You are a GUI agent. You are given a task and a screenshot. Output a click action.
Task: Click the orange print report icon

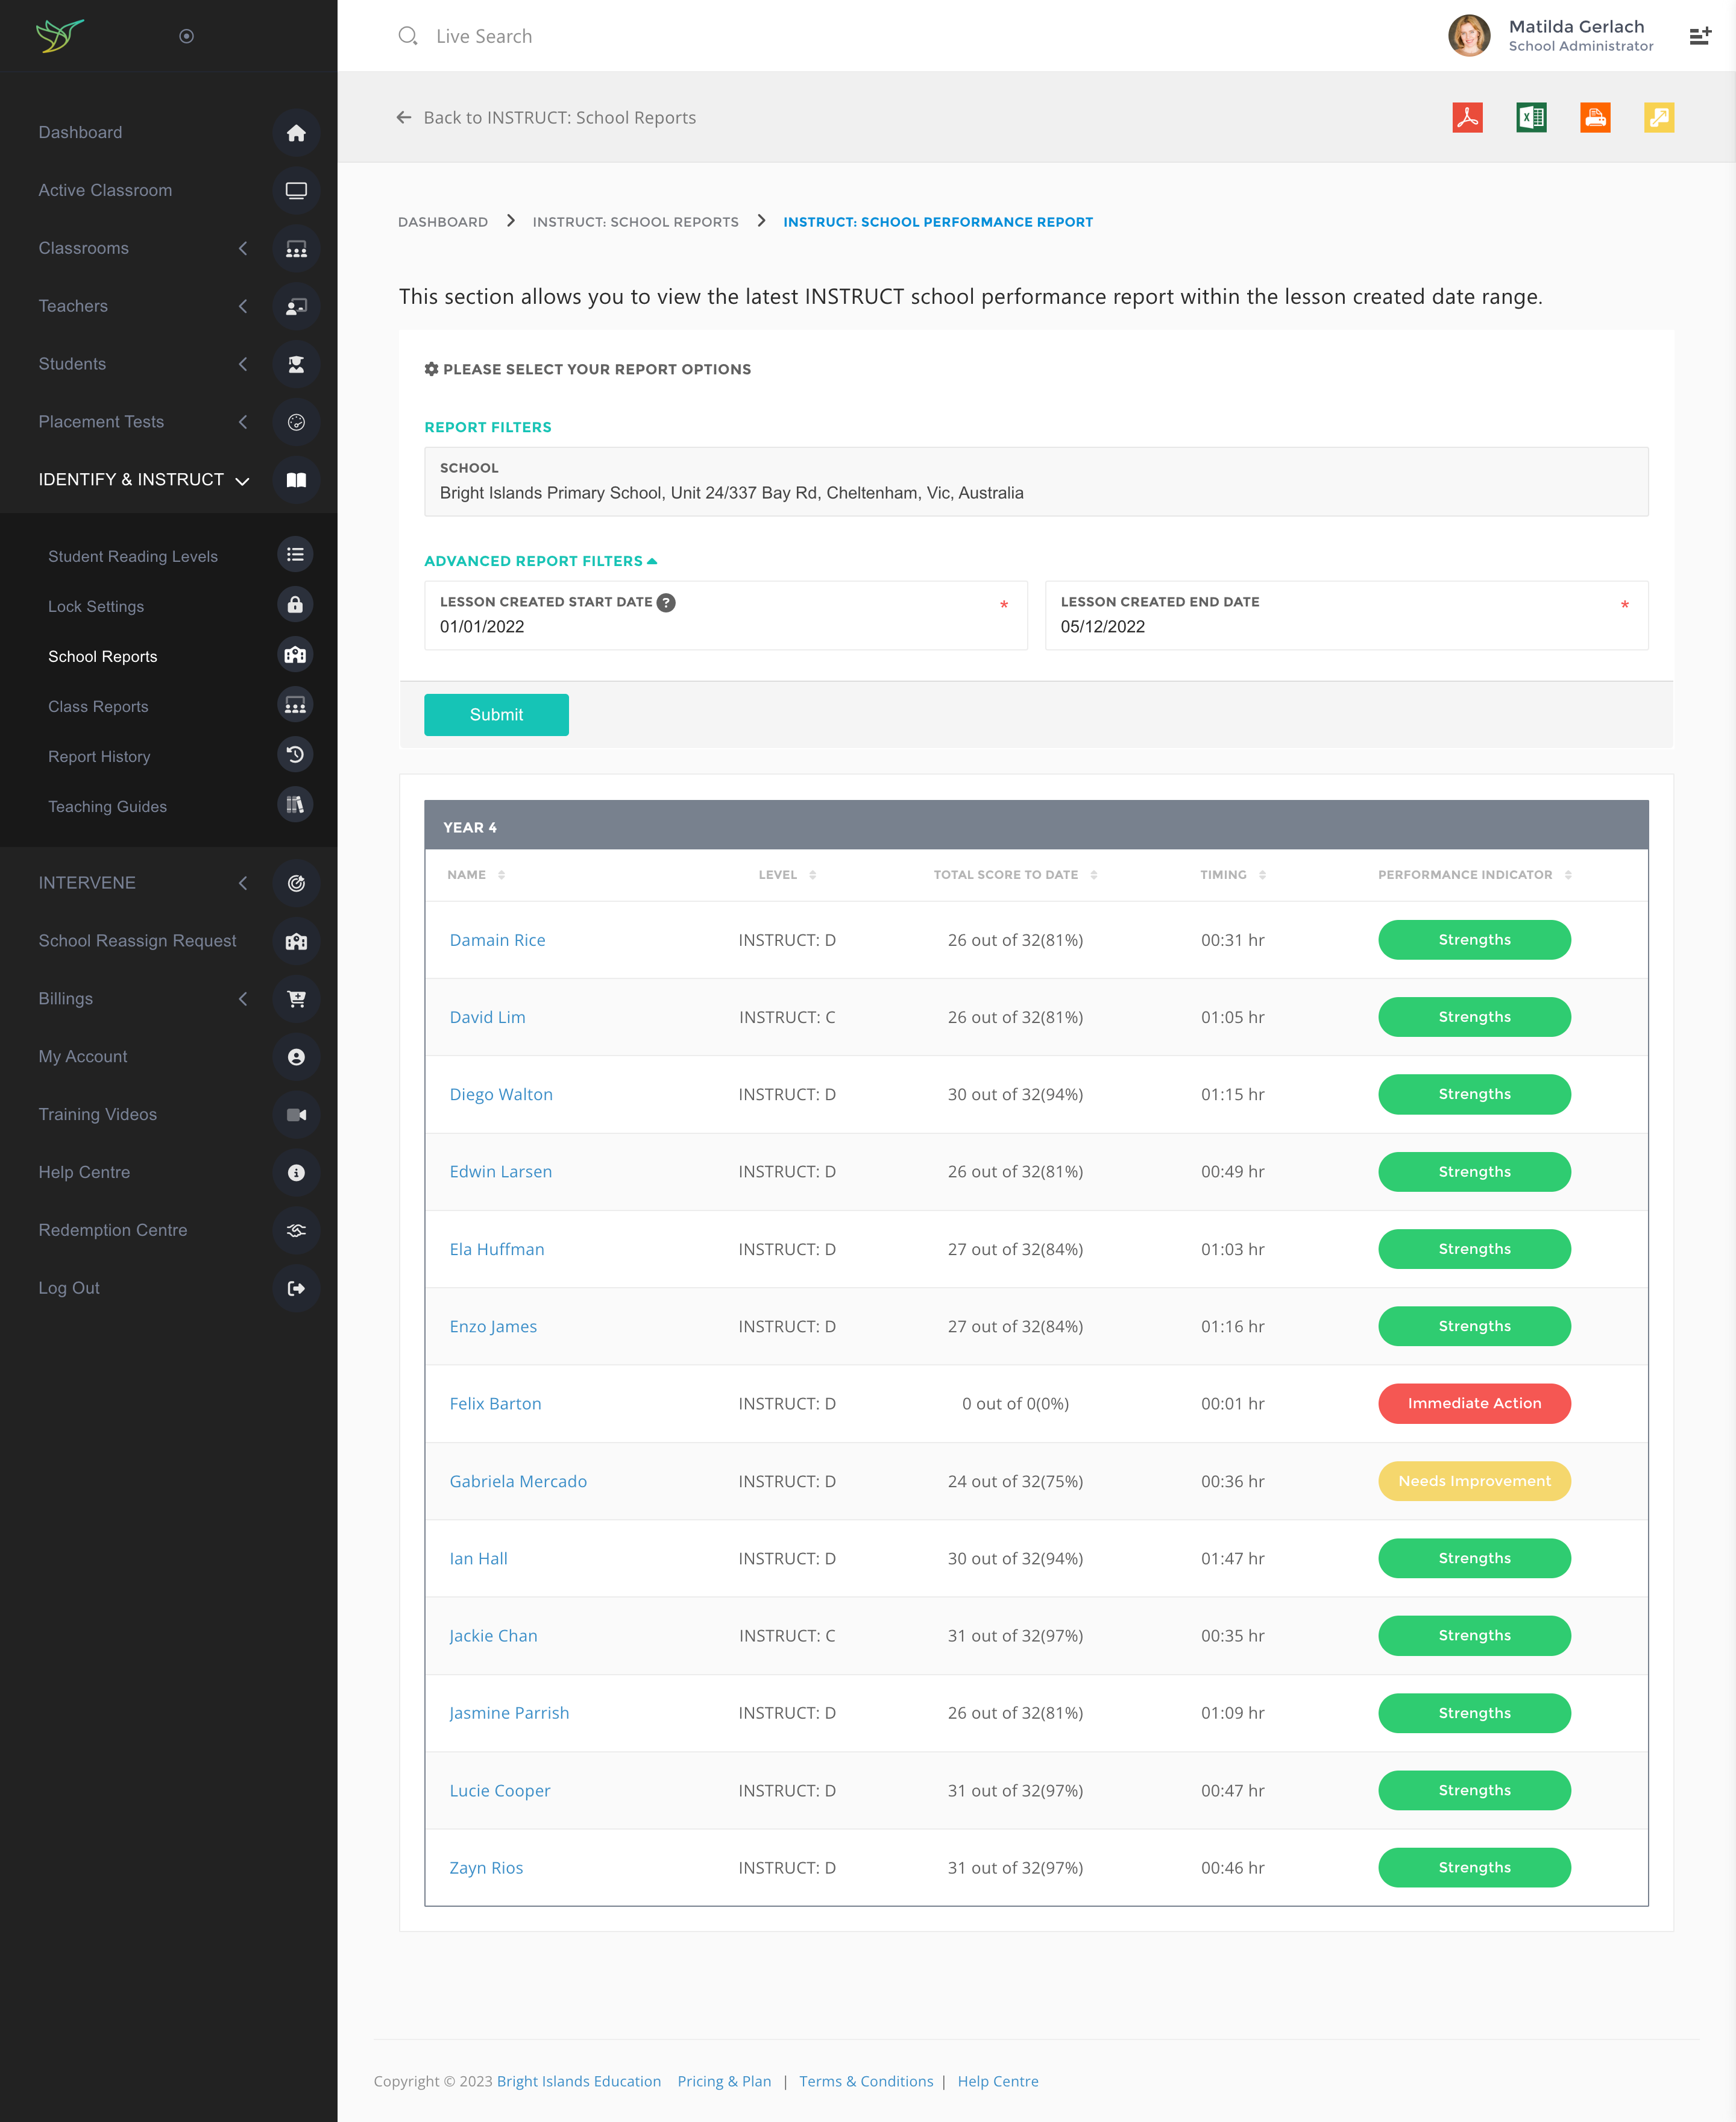[x=1595, y=117]
